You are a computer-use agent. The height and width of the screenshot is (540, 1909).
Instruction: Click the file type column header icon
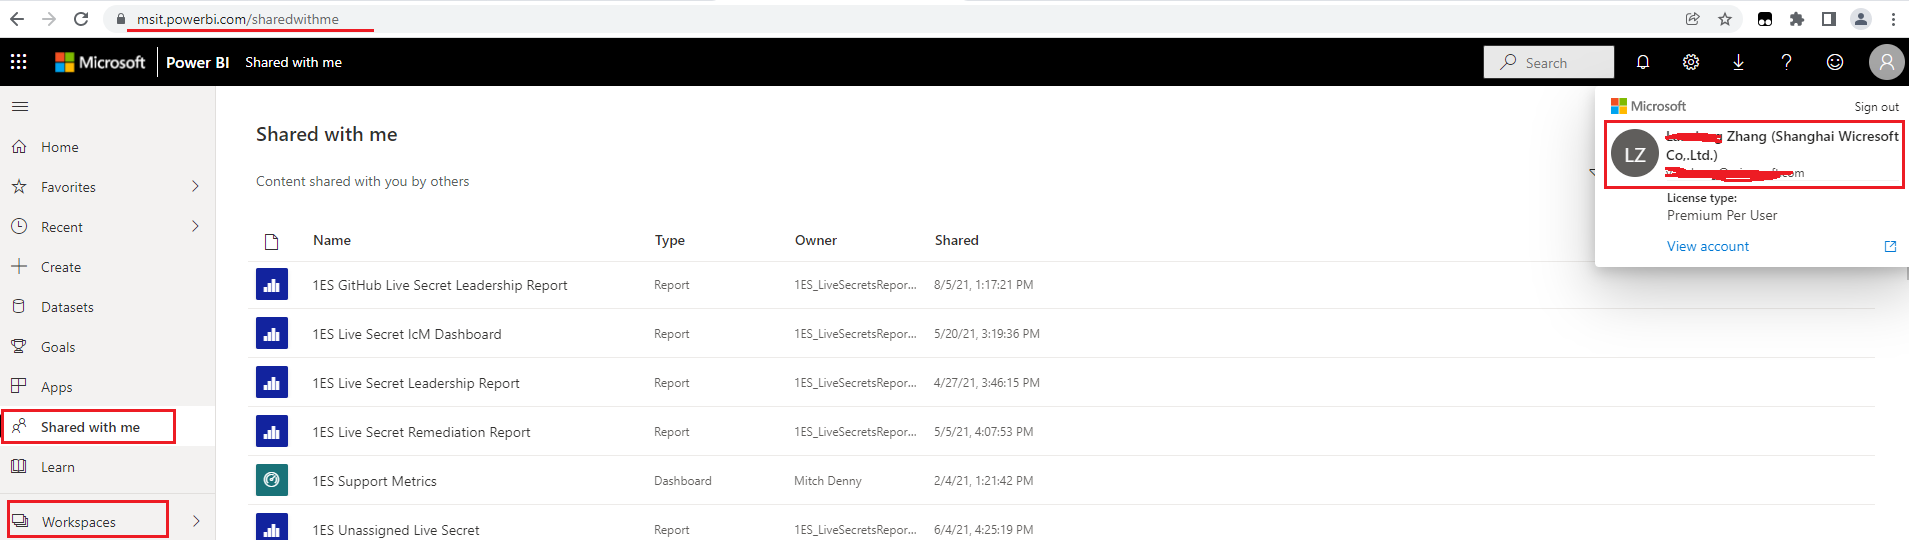click(271, 241)
